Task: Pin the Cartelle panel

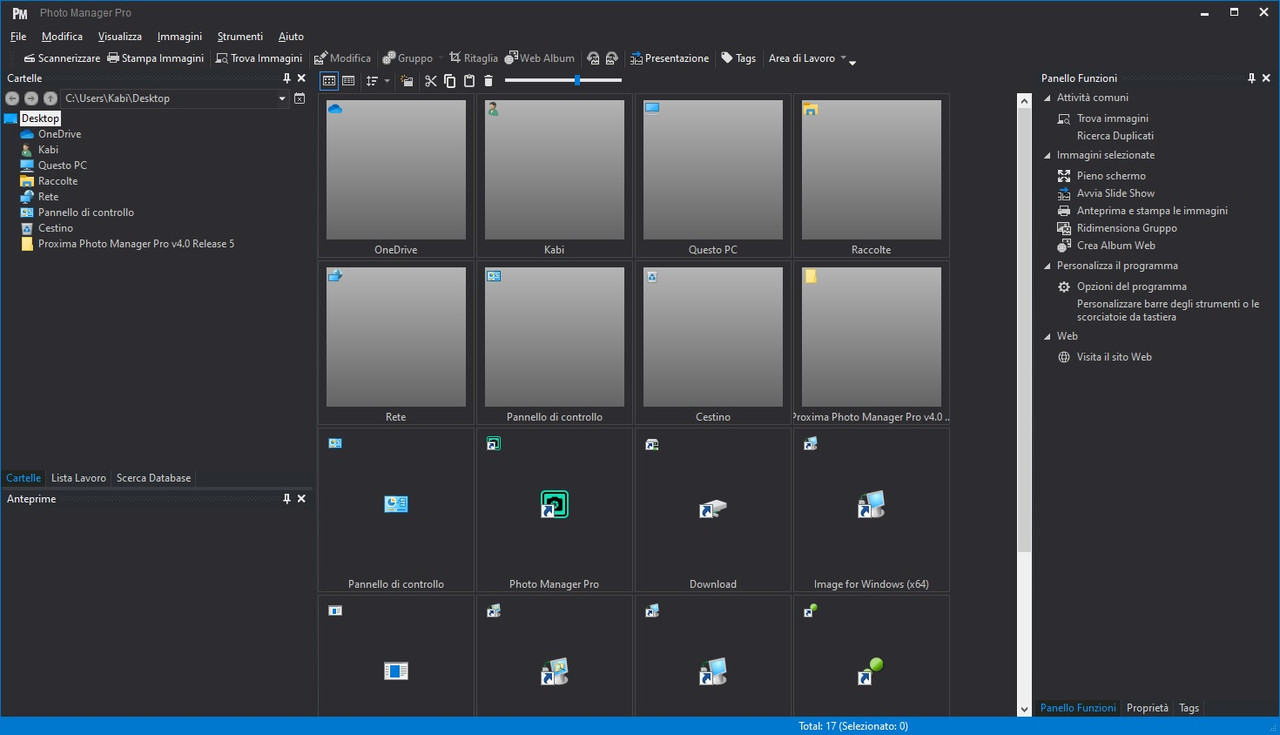Action: click(287, 78)
